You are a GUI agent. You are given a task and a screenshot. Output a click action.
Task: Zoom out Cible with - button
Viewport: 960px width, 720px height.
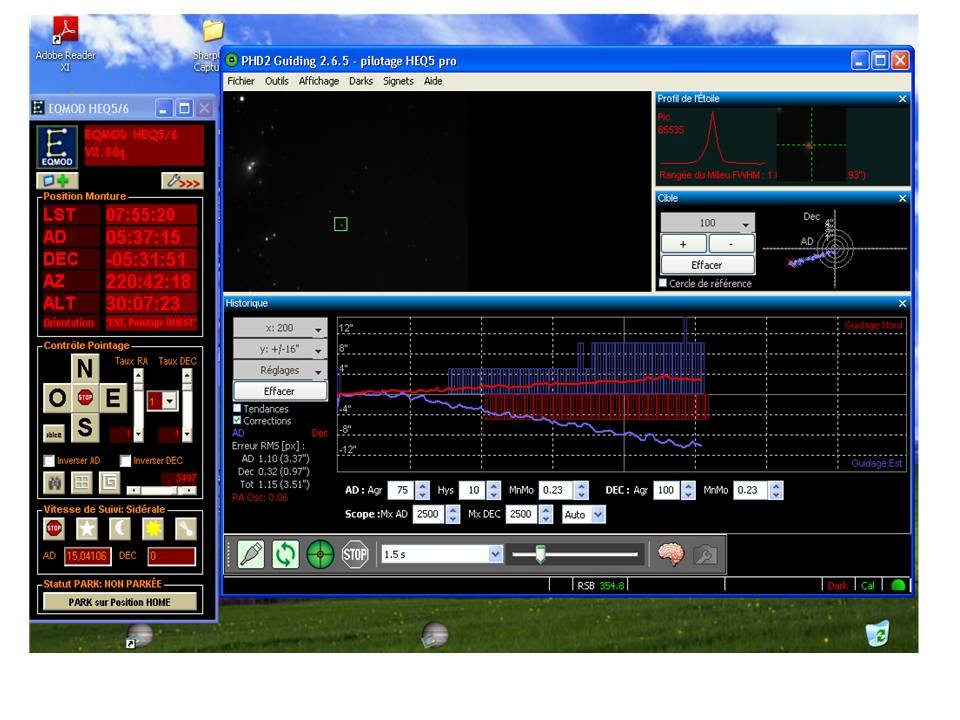pos(732,244)
